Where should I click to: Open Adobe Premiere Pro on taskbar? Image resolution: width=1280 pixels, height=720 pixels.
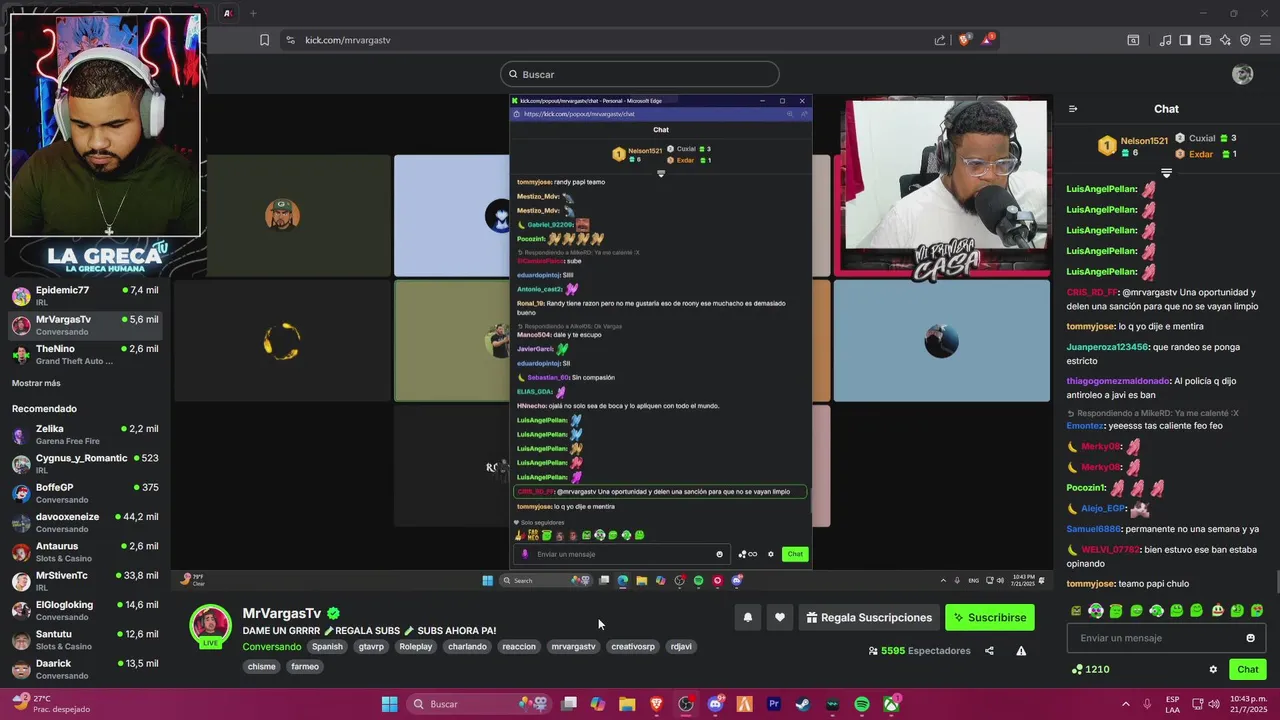[774, 704]
